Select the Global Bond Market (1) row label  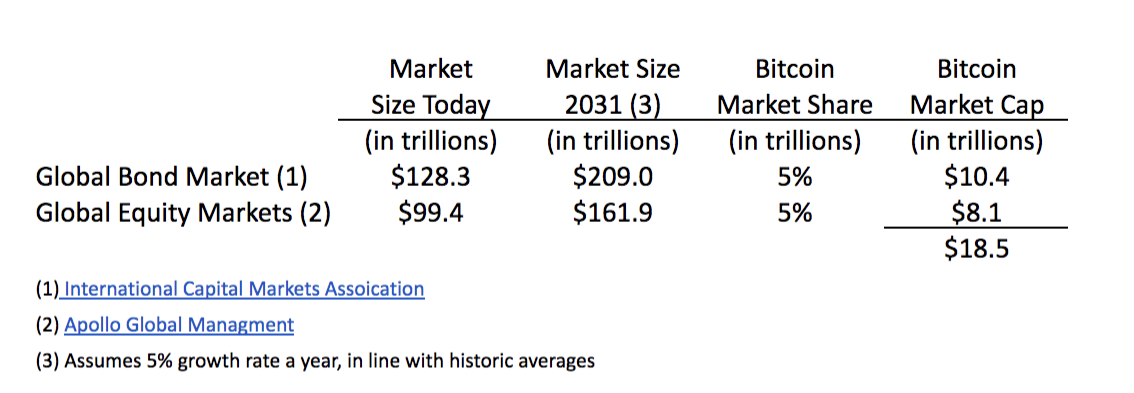(172, 177)
